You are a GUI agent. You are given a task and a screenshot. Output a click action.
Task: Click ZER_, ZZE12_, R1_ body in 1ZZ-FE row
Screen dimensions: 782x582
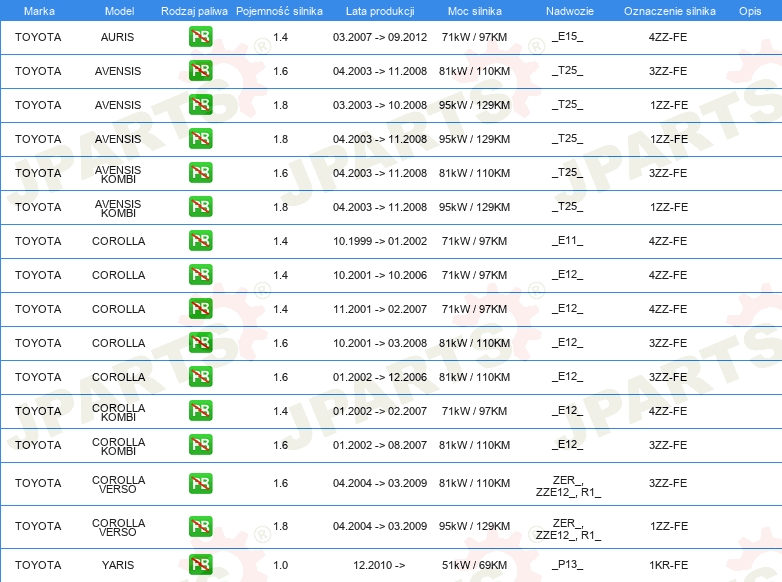point(568,529)
